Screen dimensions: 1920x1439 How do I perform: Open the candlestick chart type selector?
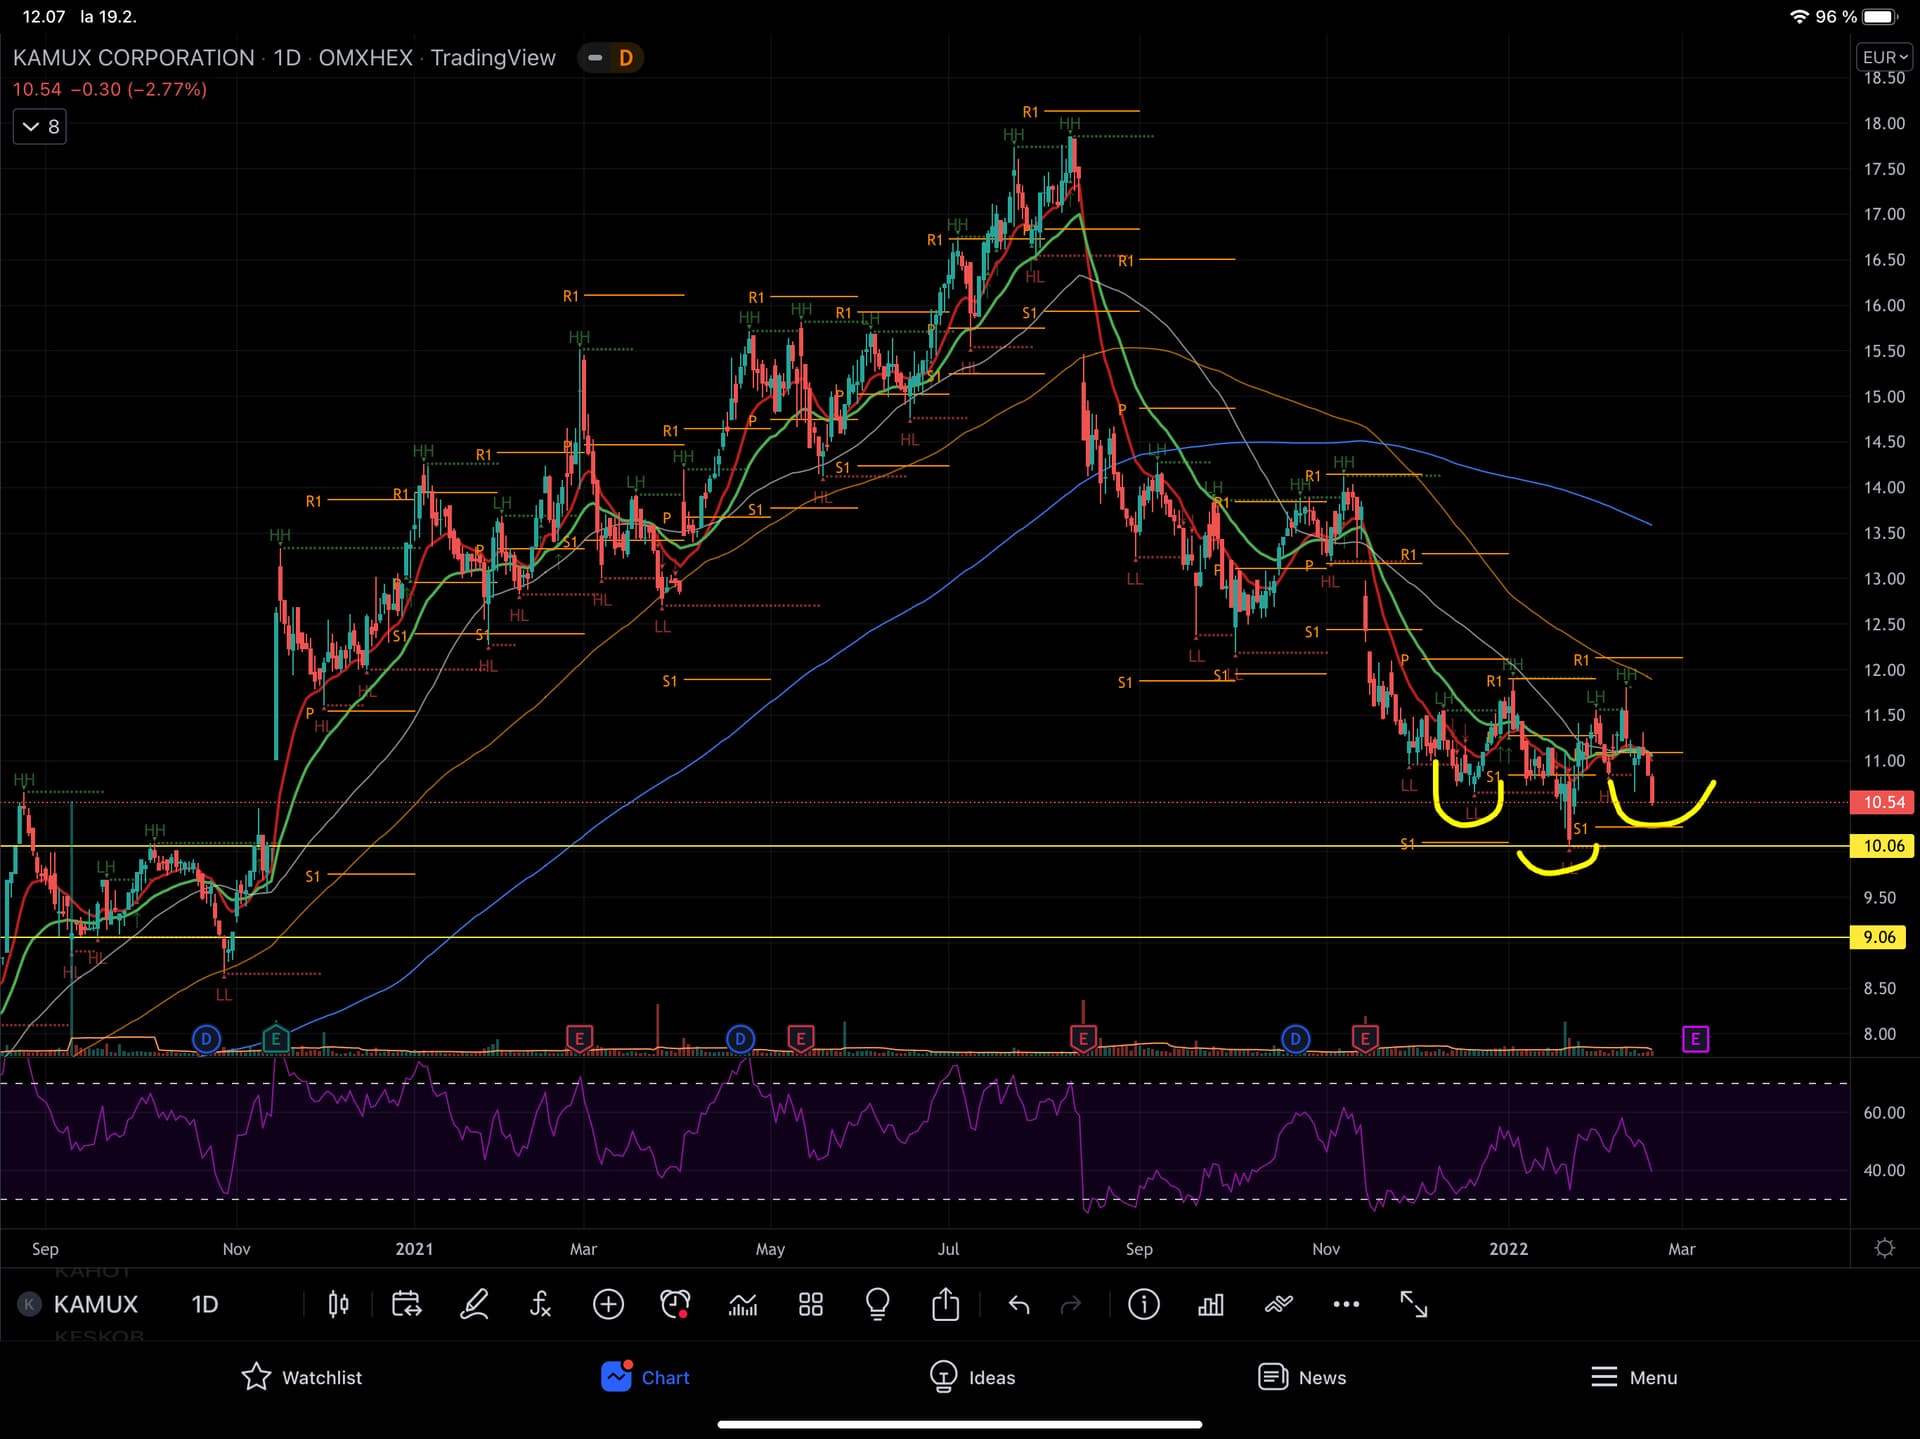[338, 1304]
